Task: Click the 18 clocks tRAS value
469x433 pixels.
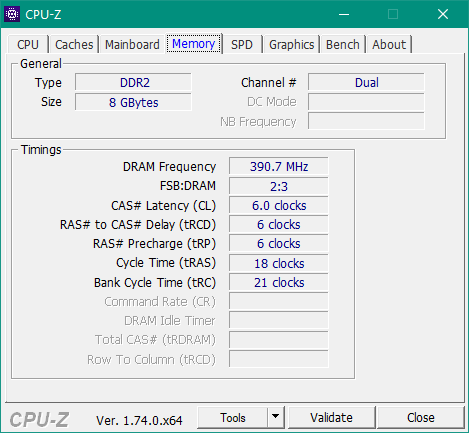Action: [279, 263]
